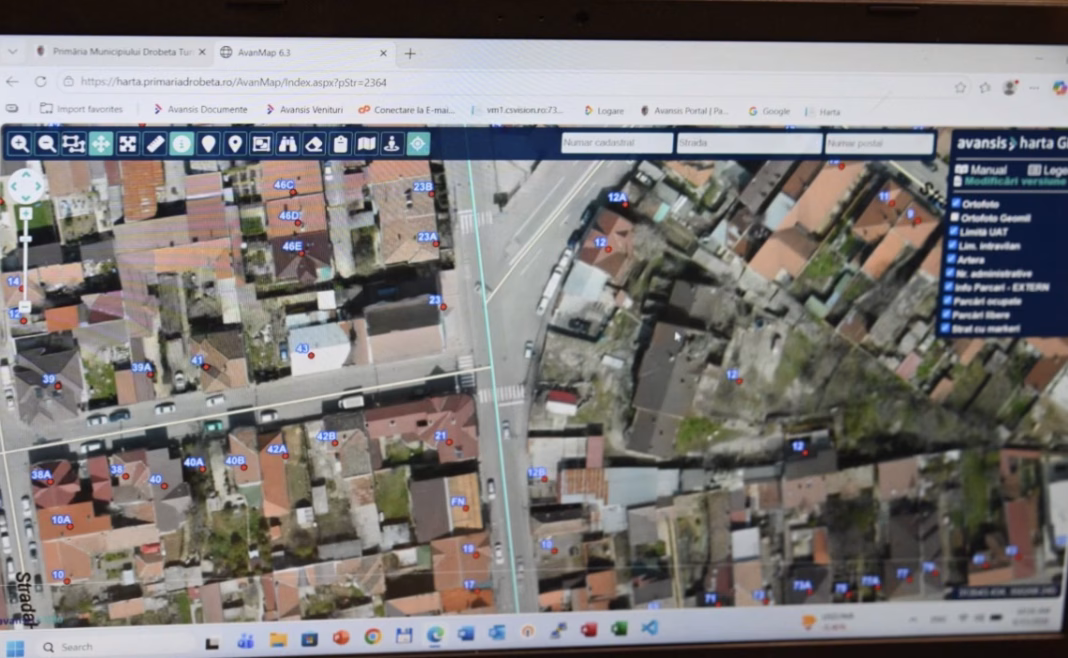
Task: Click the Strada search field
Action: pos(749,143)
